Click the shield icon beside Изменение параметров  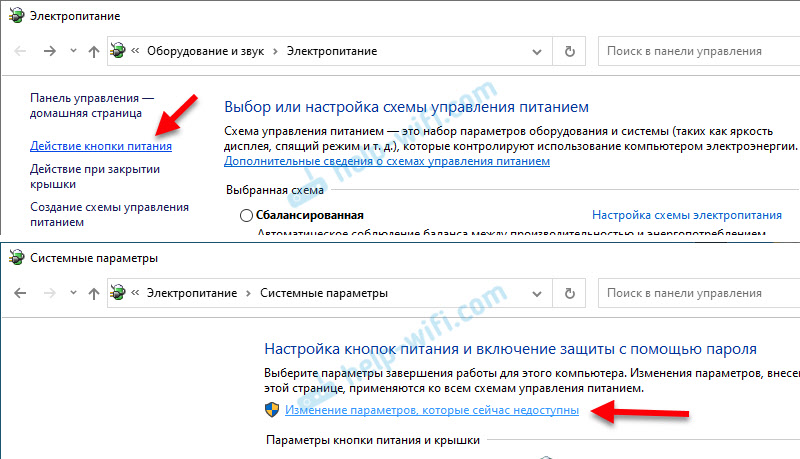[271, 410]
